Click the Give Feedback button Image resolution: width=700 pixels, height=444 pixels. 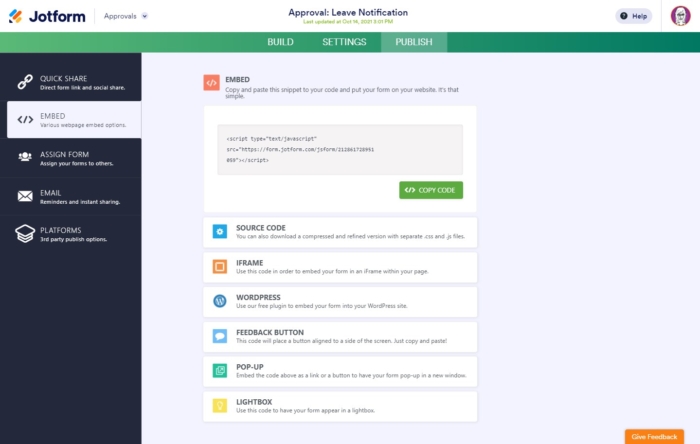coord(654,437)
